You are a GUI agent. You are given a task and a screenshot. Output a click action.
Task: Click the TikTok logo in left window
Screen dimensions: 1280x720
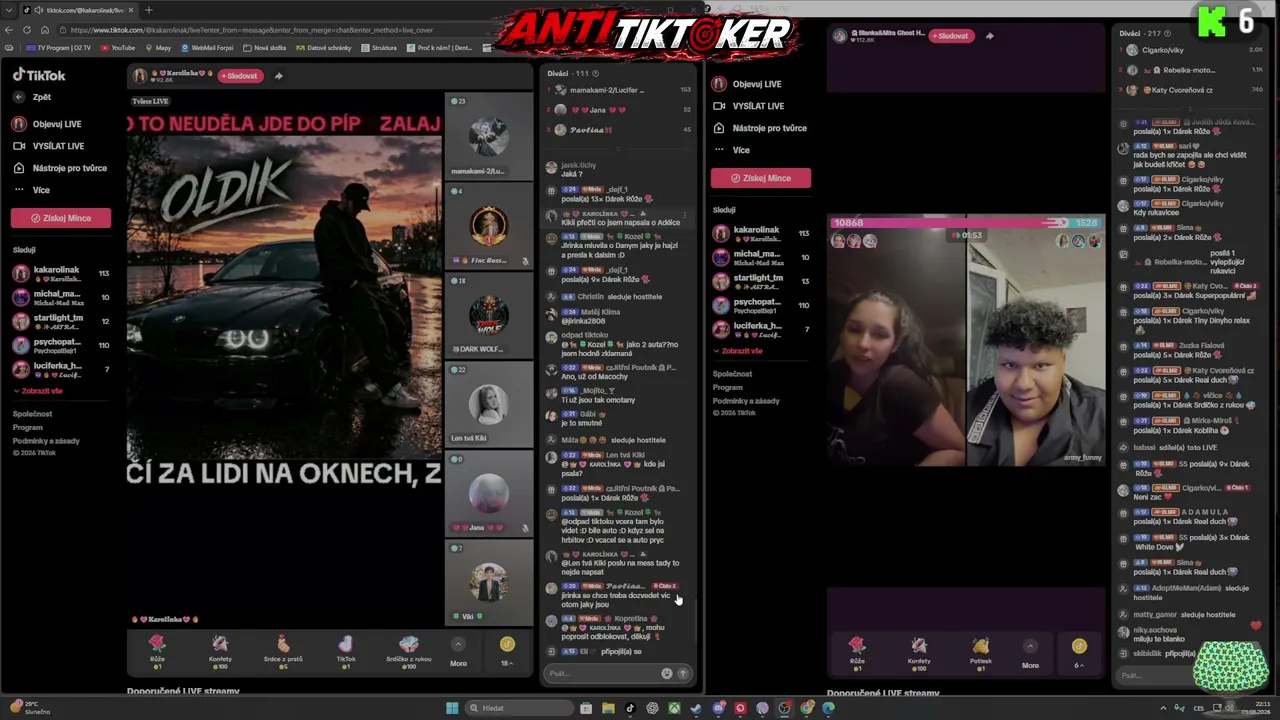click(39, 75)
